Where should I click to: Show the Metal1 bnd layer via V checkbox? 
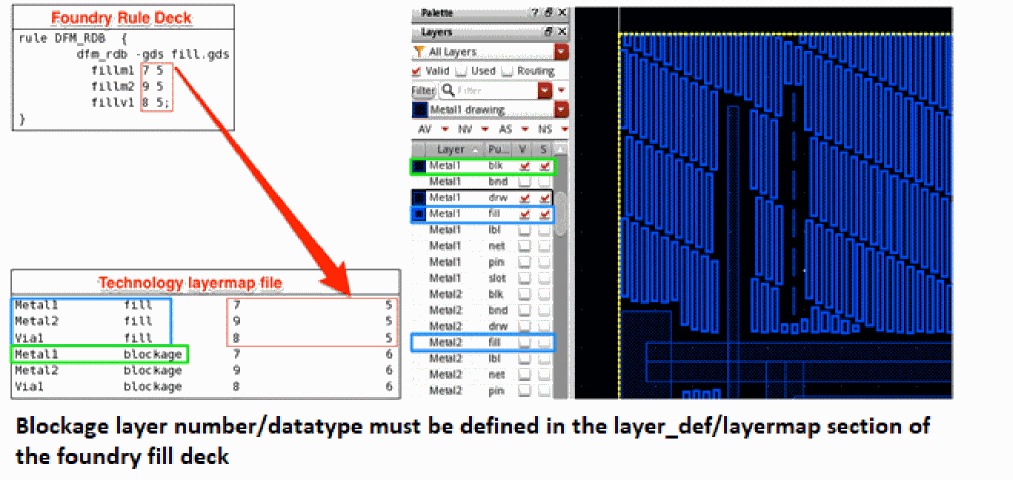(525, 182)
